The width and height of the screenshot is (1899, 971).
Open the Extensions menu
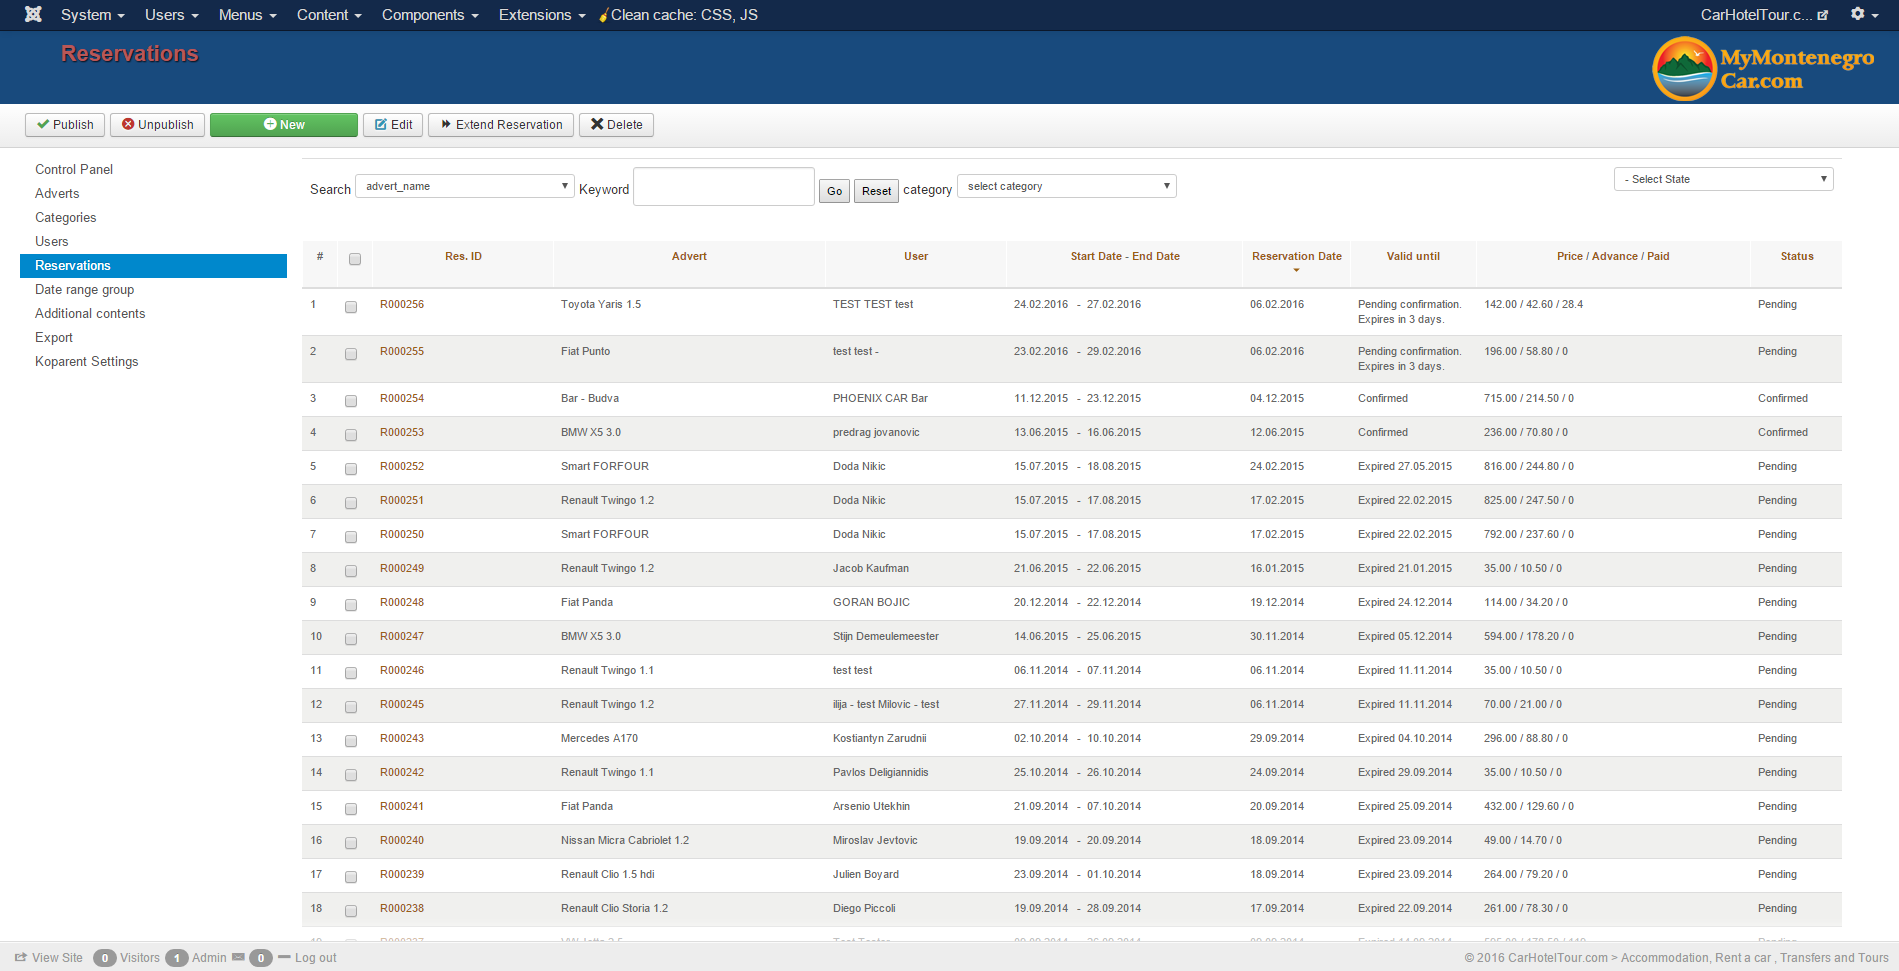[542, 15]
